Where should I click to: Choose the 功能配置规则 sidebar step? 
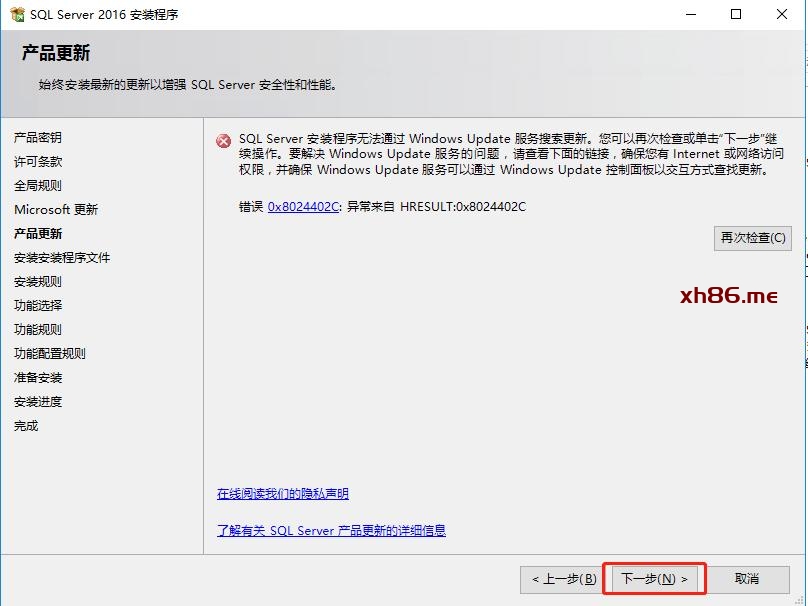[x=50, y=354]
